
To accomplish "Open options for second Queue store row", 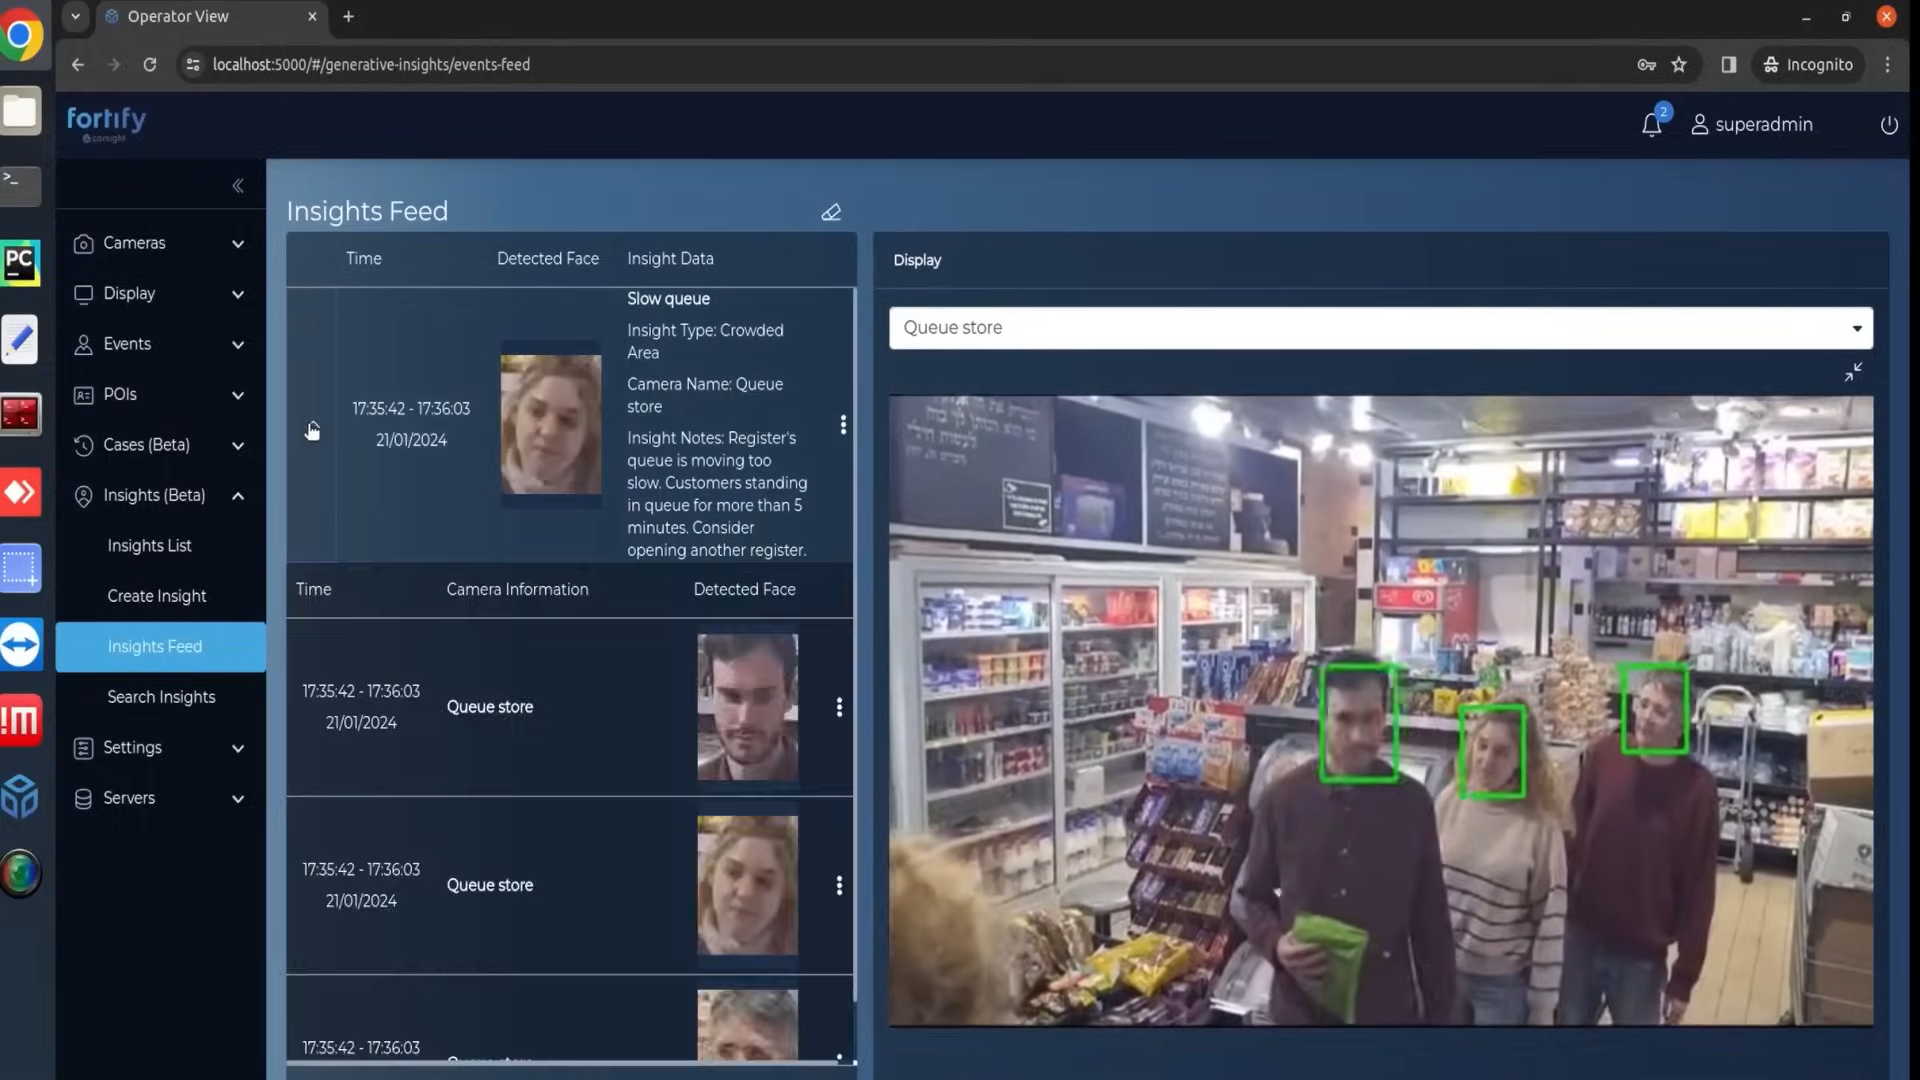I will 839,885.
